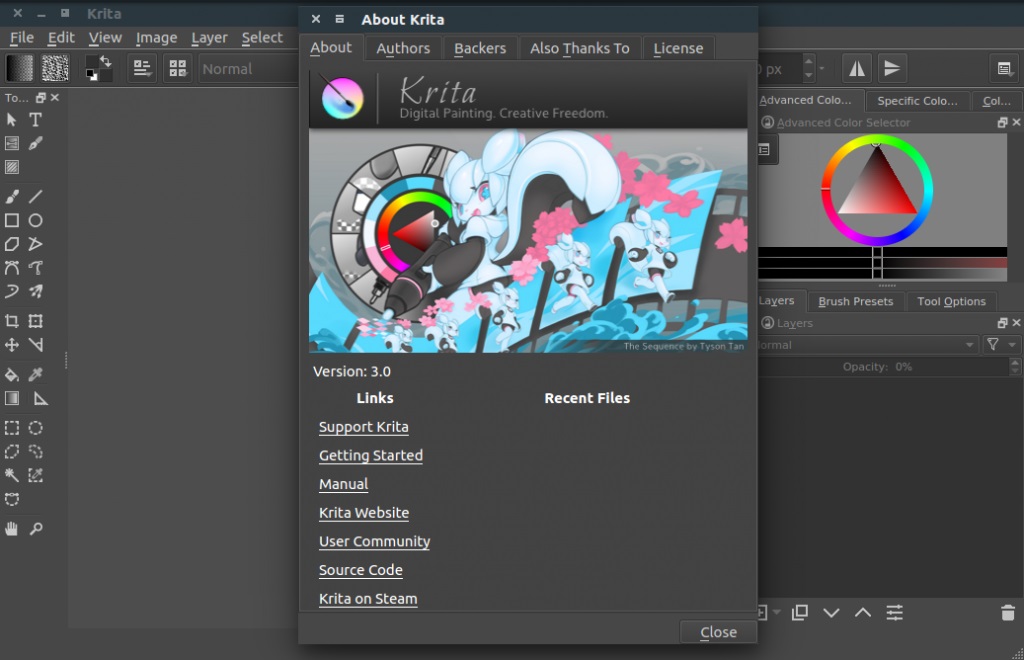The width and height of the screenshot is (1024, 660).
Task: Select the Calligraphy pen tool
Action: [x=35, y=143]
